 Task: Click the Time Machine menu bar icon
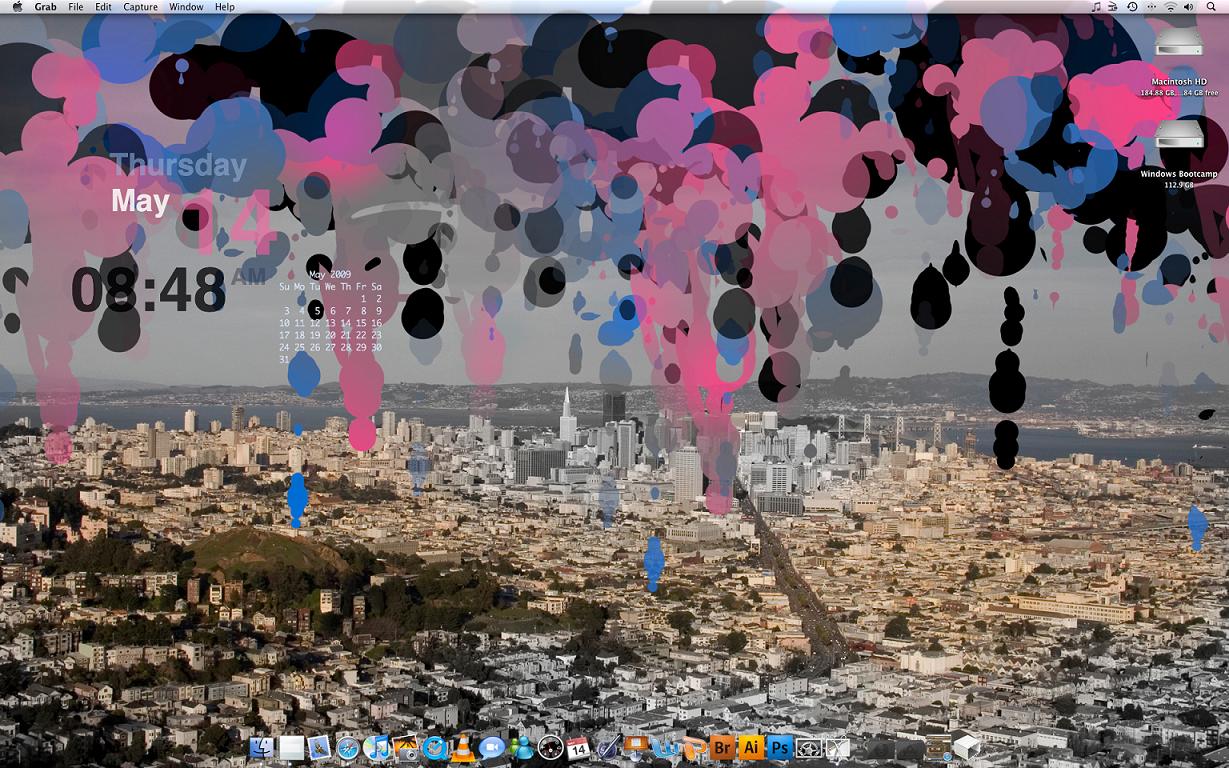(1132, 6)
